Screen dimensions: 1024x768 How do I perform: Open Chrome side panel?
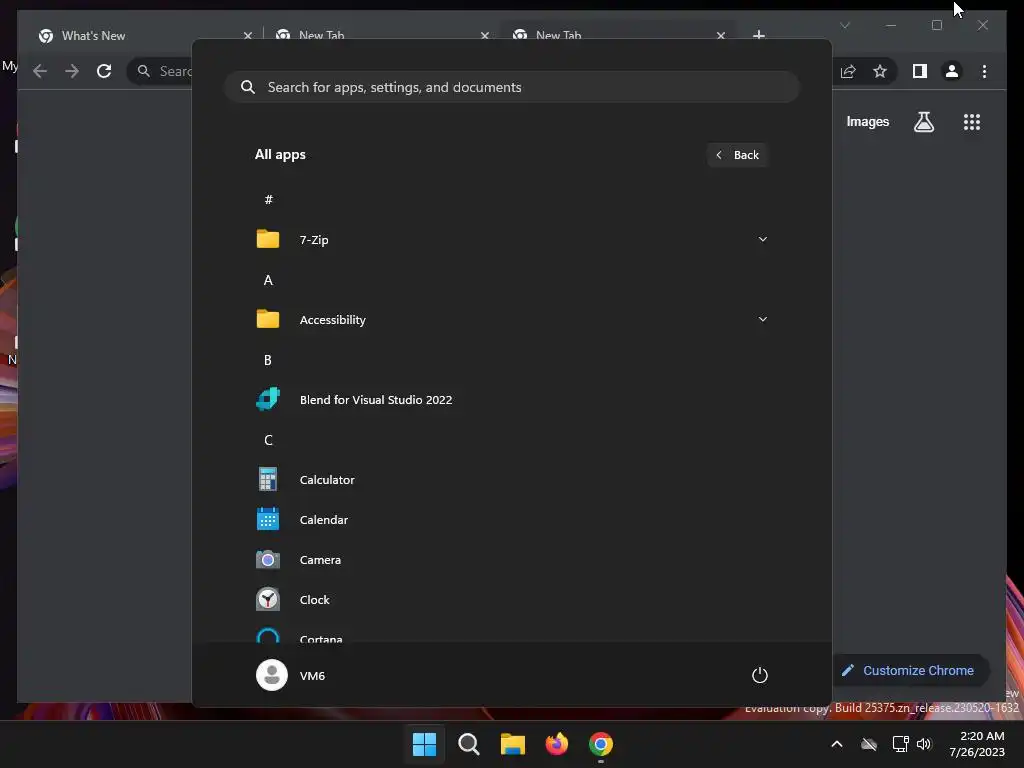point(920,71)
